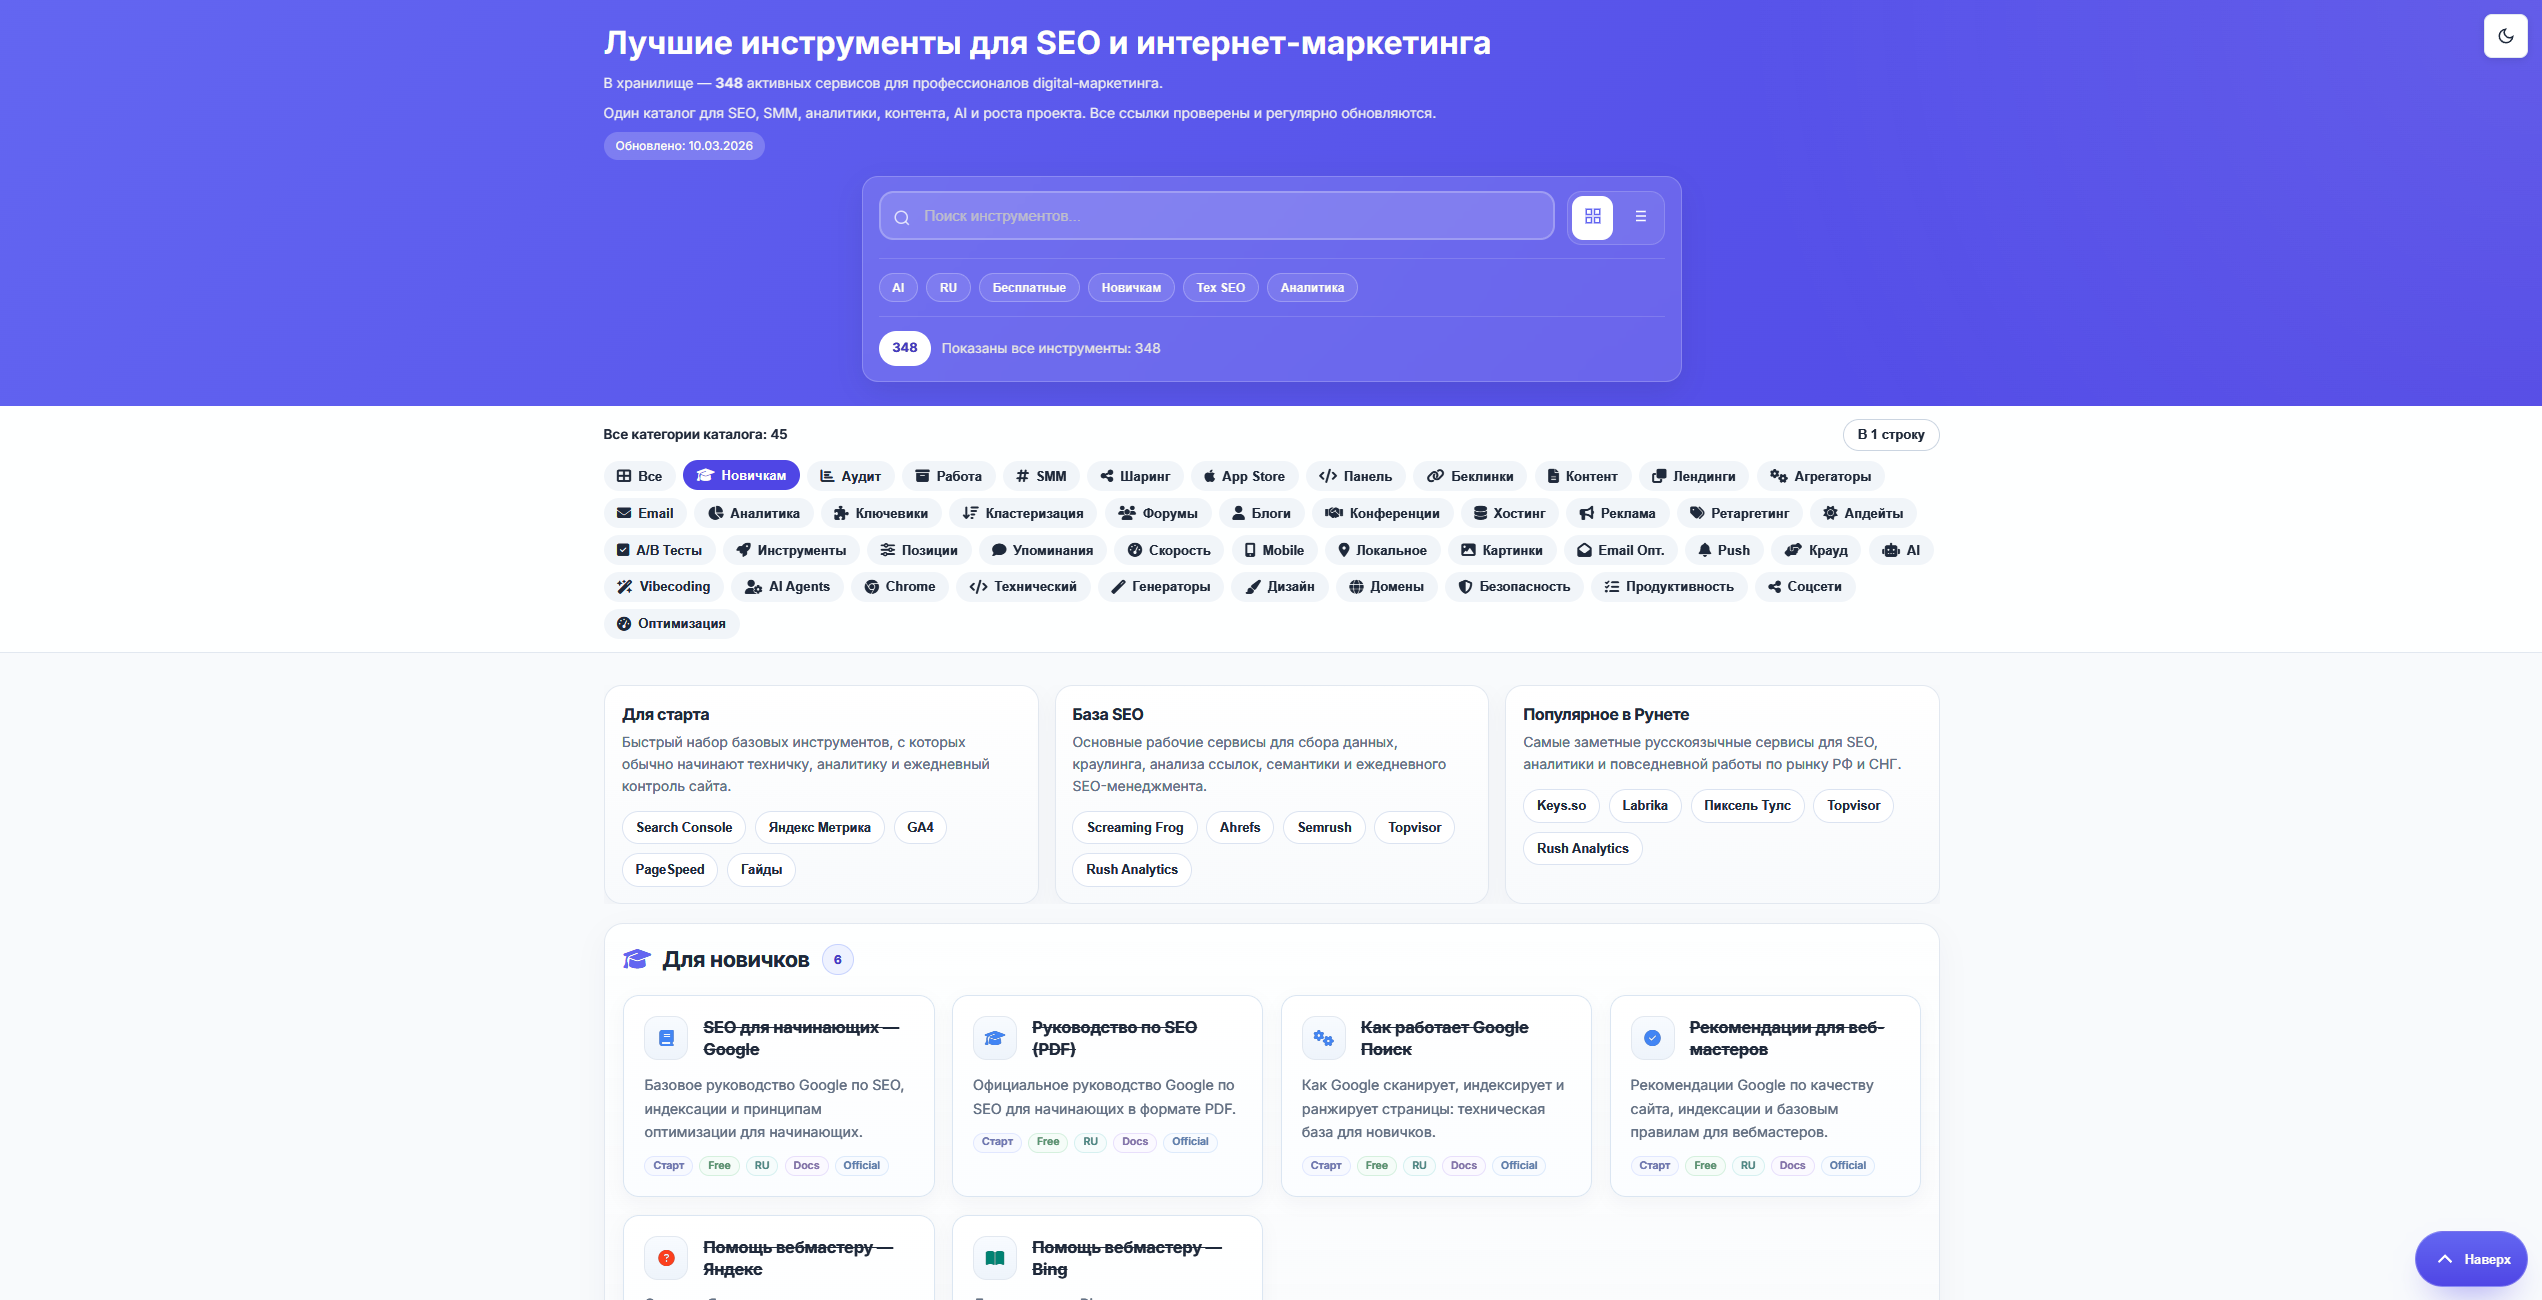Open the SEO для начинающих — Google card
Image resolution: width=2542 pixels, height=1300 pixels.
(778, 1096)
